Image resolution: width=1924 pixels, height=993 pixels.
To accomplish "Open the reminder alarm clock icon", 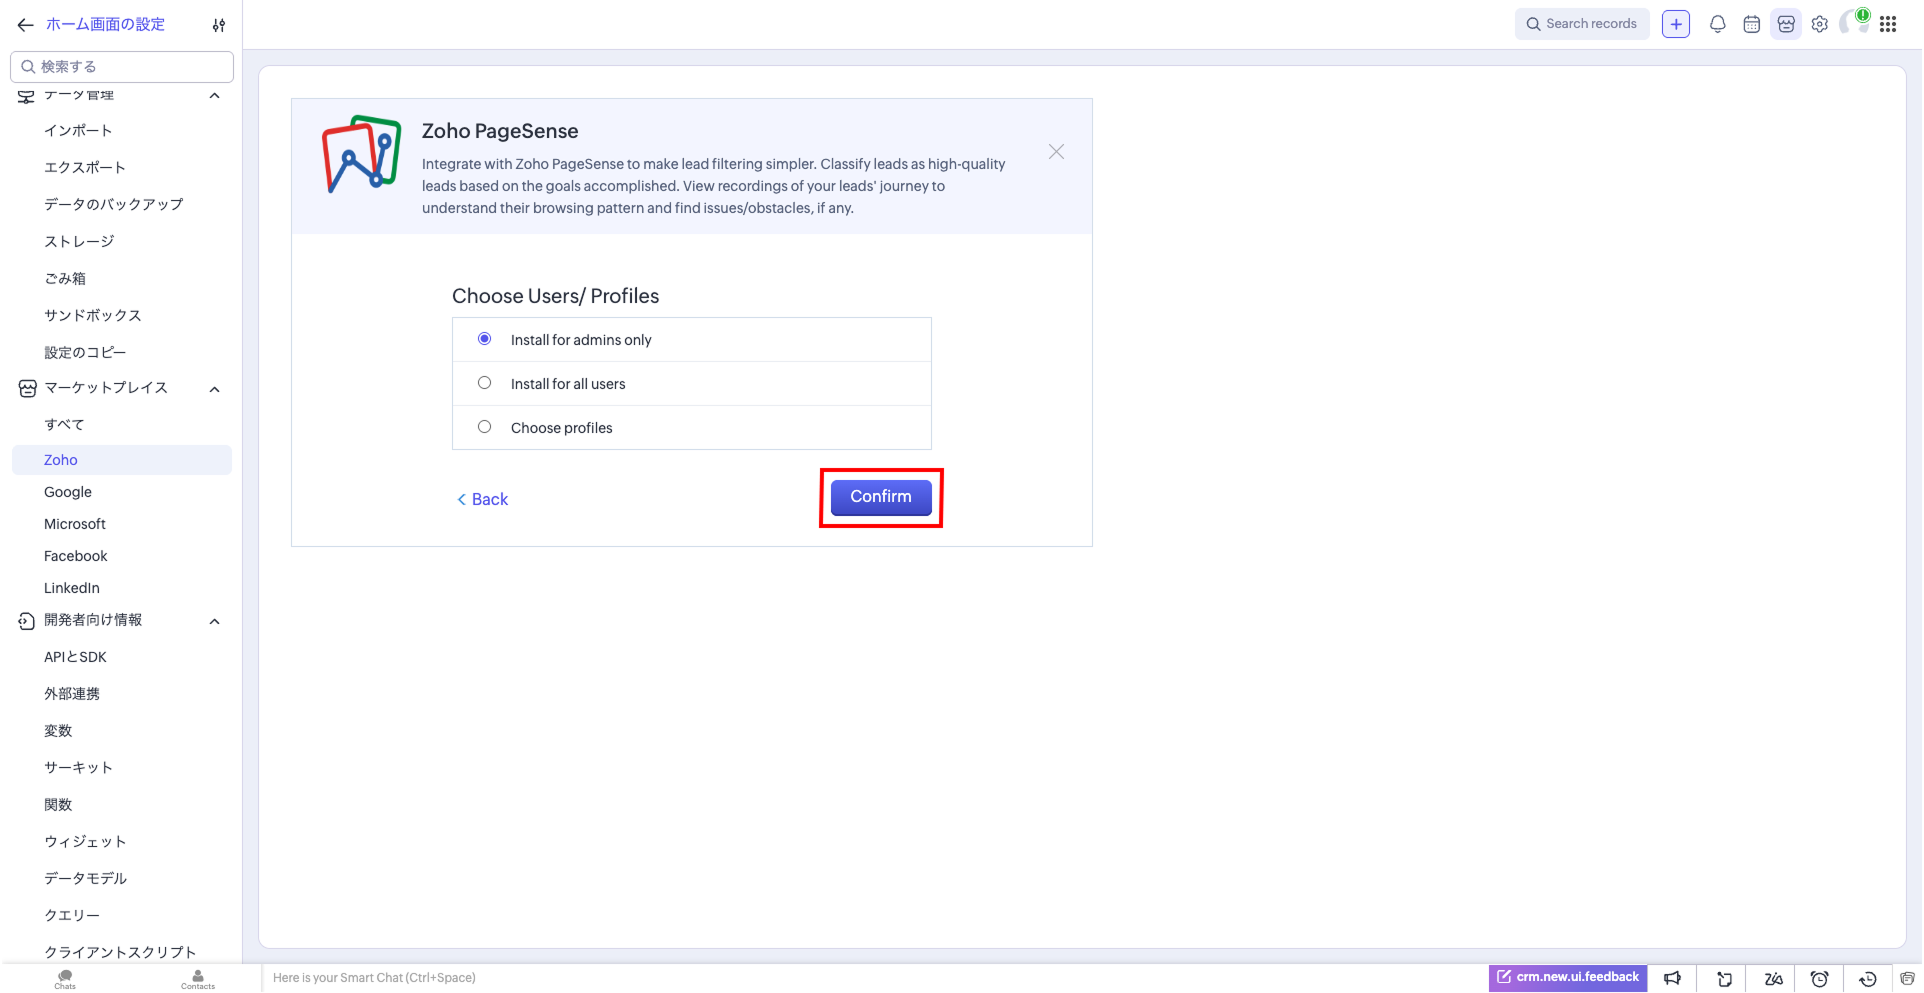I will click(1819, 978).
